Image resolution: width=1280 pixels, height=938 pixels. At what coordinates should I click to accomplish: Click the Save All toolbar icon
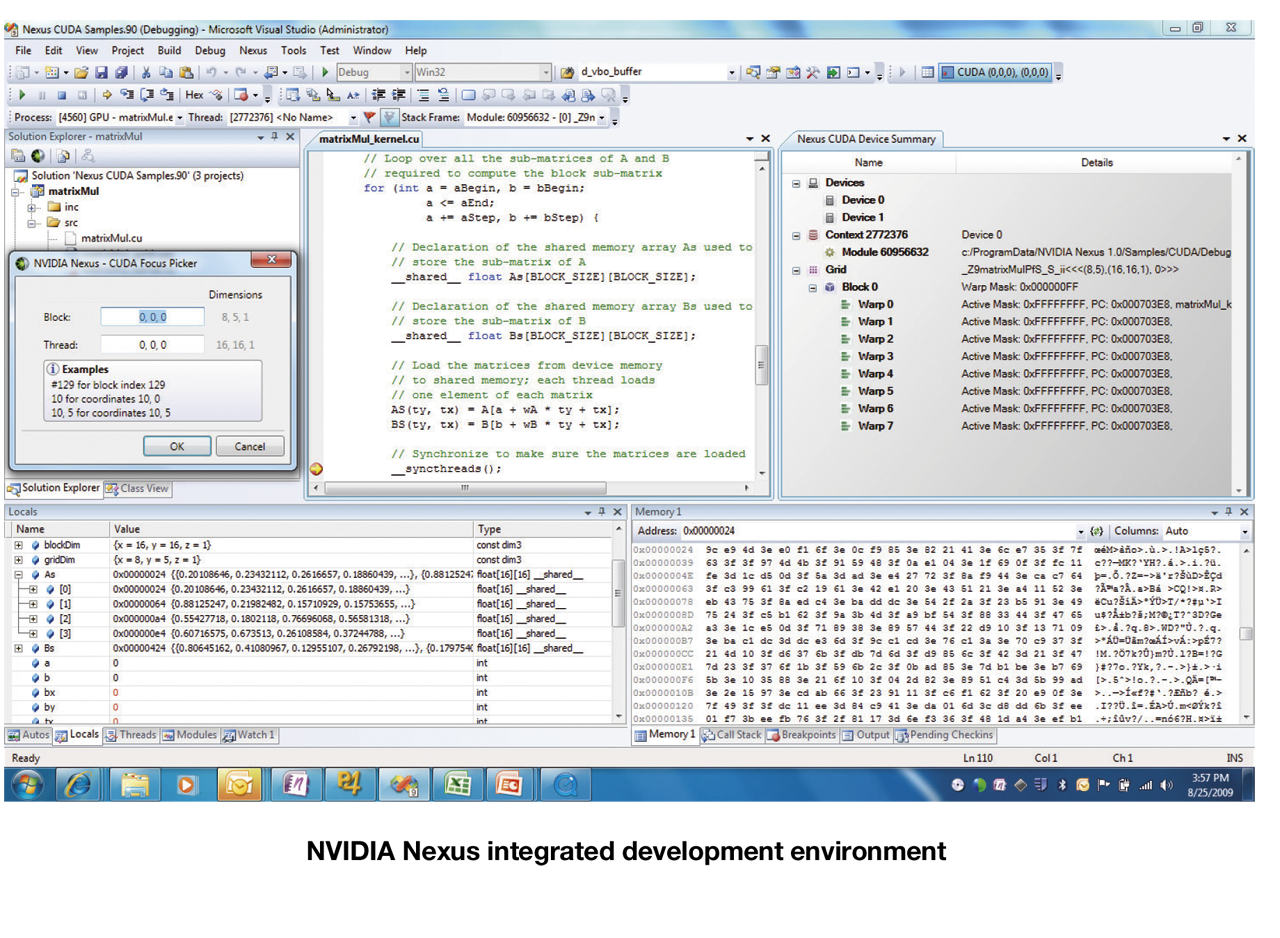(x=121, y=72)
